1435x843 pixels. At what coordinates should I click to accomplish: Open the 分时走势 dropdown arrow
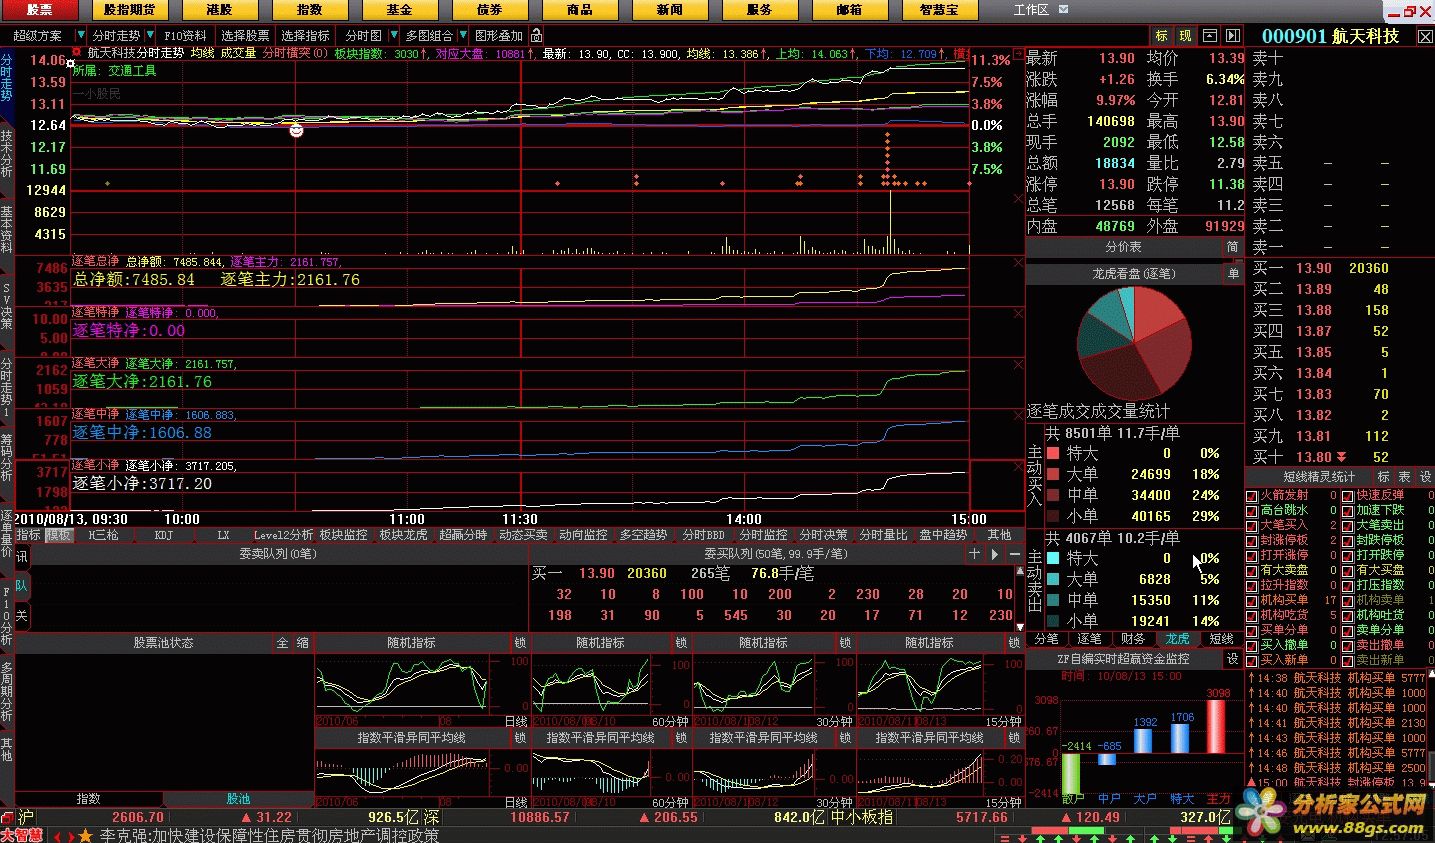152,35
